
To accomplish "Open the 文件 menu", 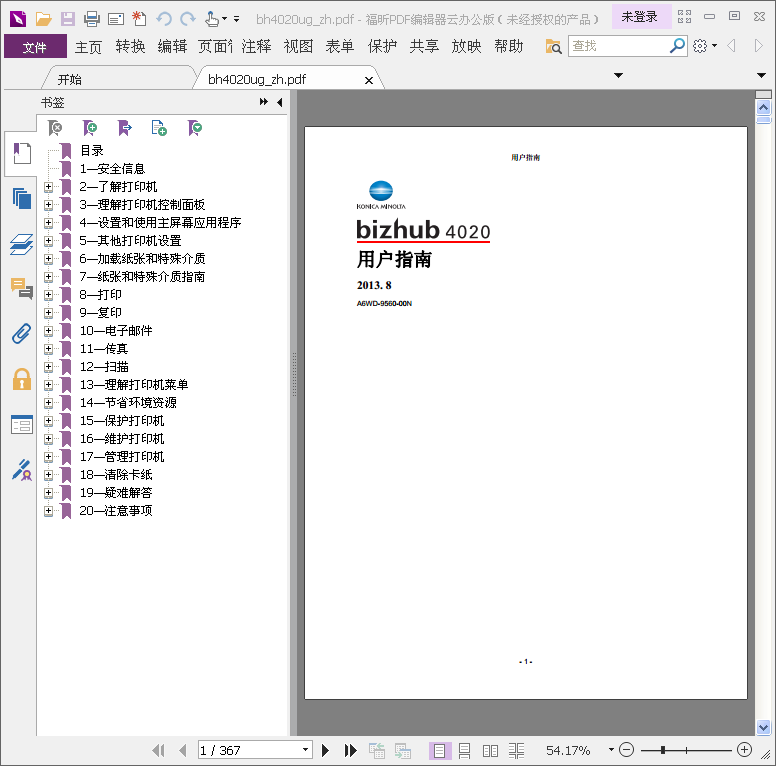I will click(x=35, y=47).
